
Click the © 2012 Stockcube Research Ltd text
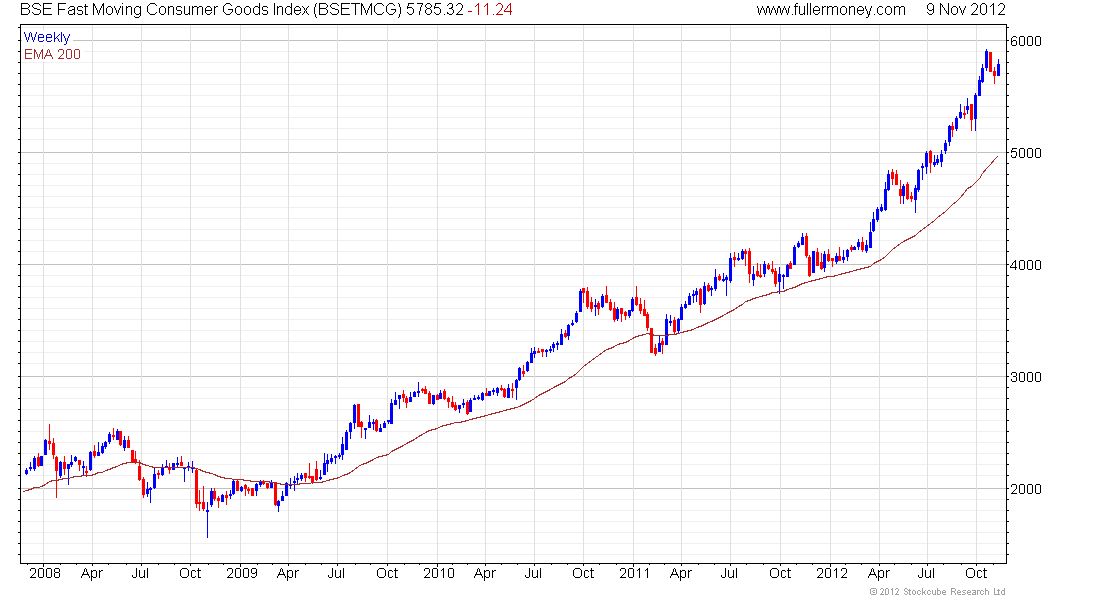pos(937,592)
